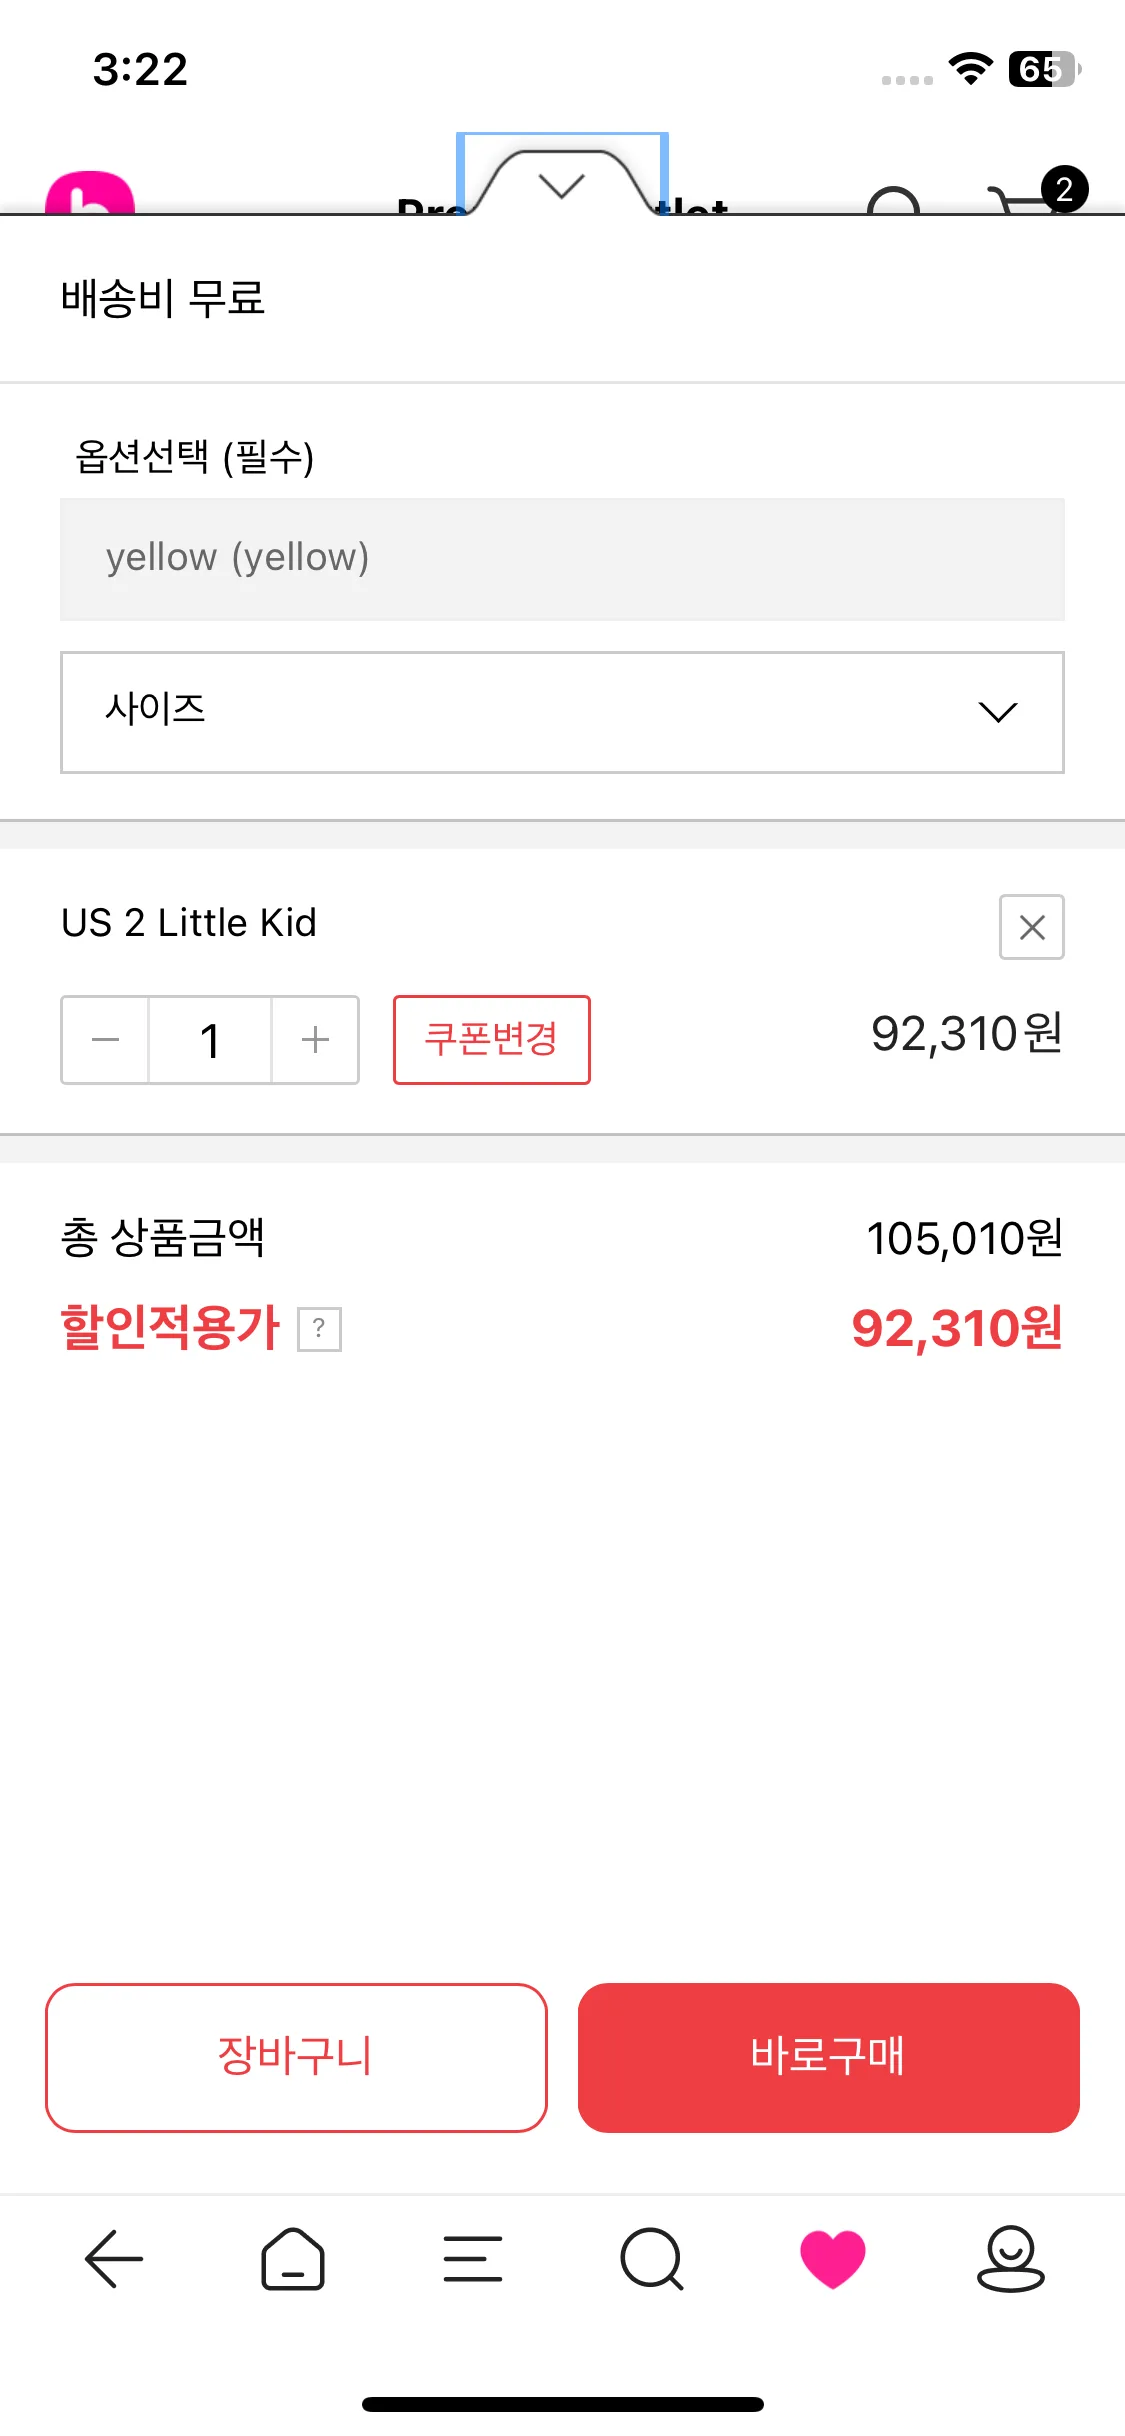Remove the US 2 Little Kid option
1125x2436 pixels.
pyautogui.click(x=1031, y=927)
